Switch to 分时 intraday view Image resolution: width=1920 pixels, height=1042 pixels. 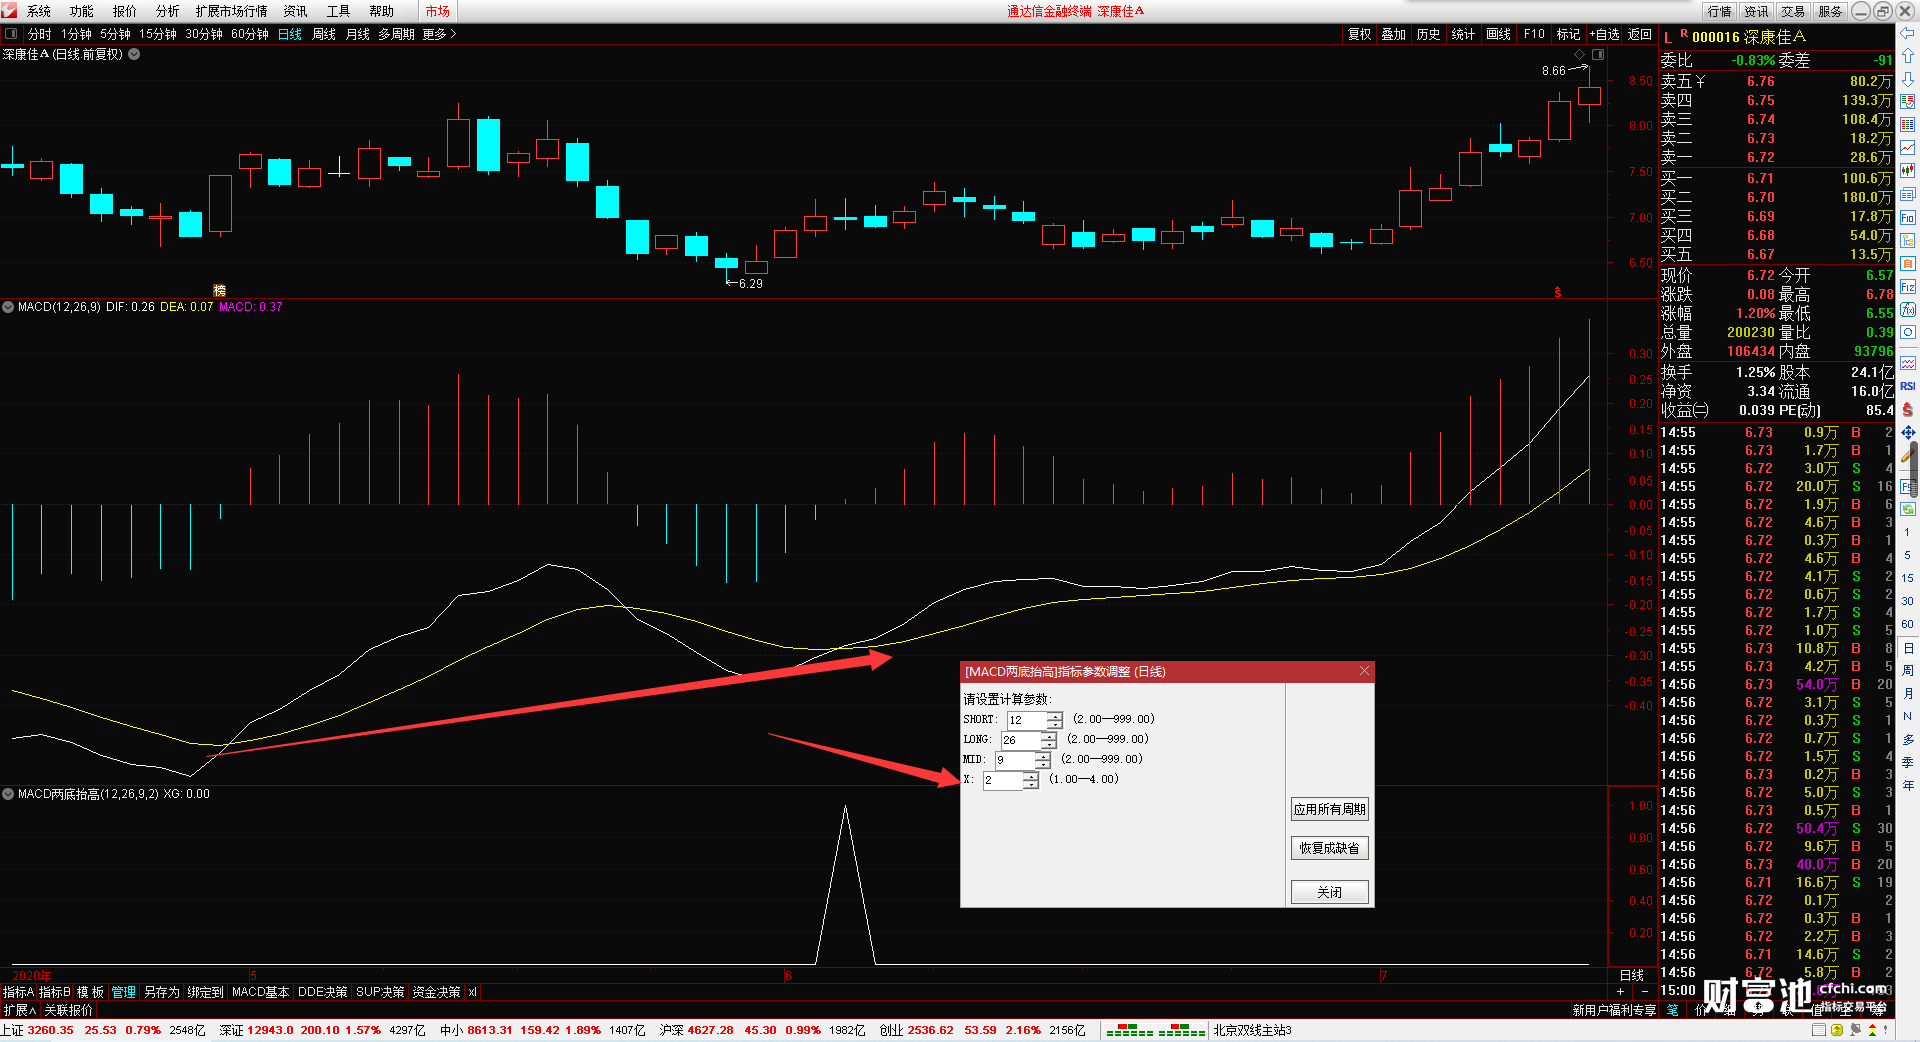click(40, 34)
